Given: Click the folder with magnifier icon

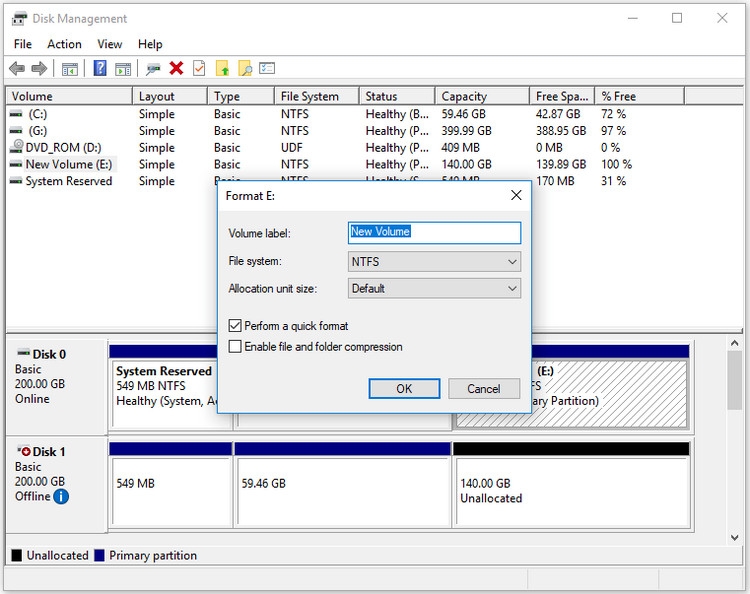Looking at the screenshot, I should (x=245, y=68).
